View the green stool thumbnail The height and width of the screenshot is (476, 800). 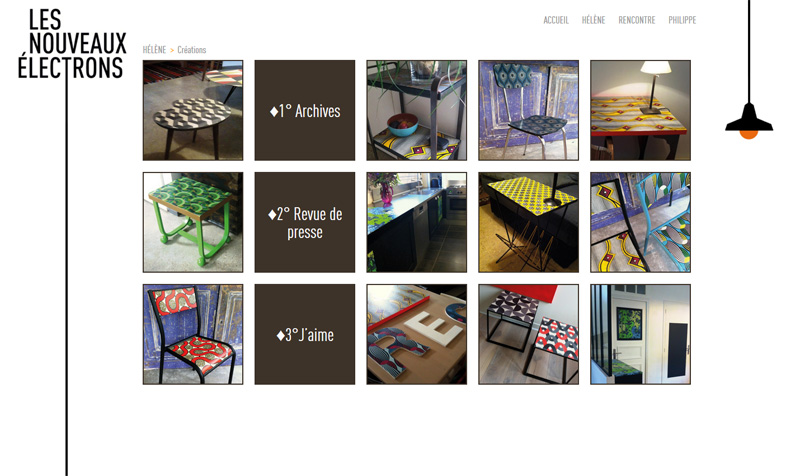[193, 222]
